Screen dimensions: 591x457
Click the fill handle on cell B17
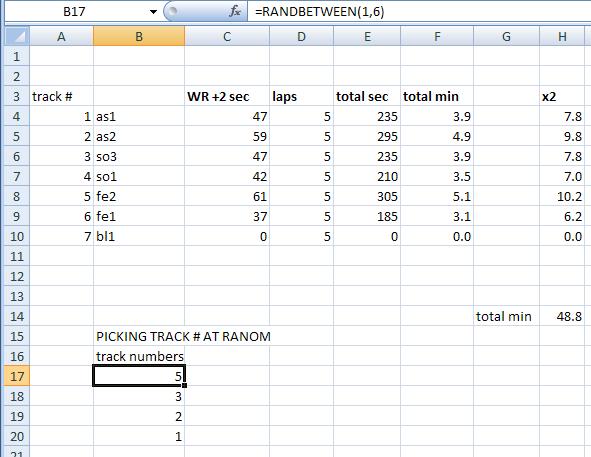184,385
